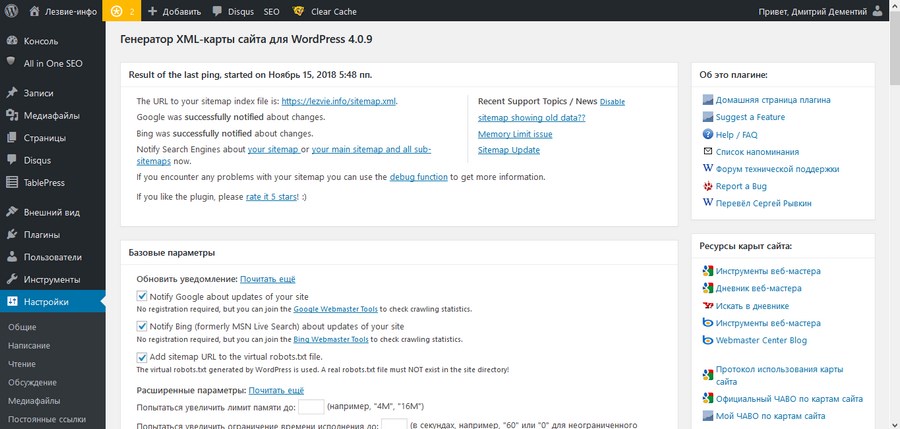The height and width of the screenshot is (429, 900).
Task: Click Disable link next to Recent Support Topics
Action: click(x=612, y=102)
